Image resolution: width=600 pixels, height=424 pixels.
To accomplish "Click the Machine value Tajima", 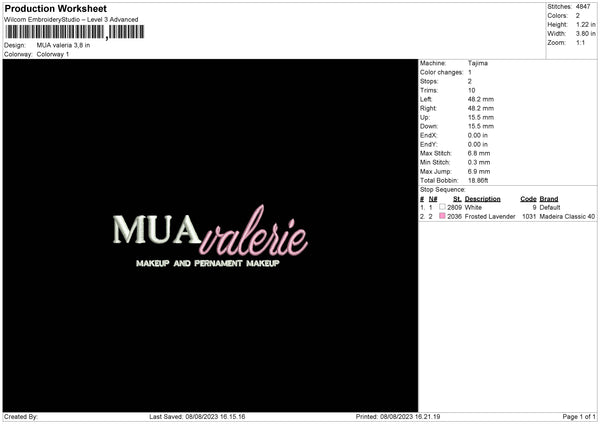I will 478,63.
